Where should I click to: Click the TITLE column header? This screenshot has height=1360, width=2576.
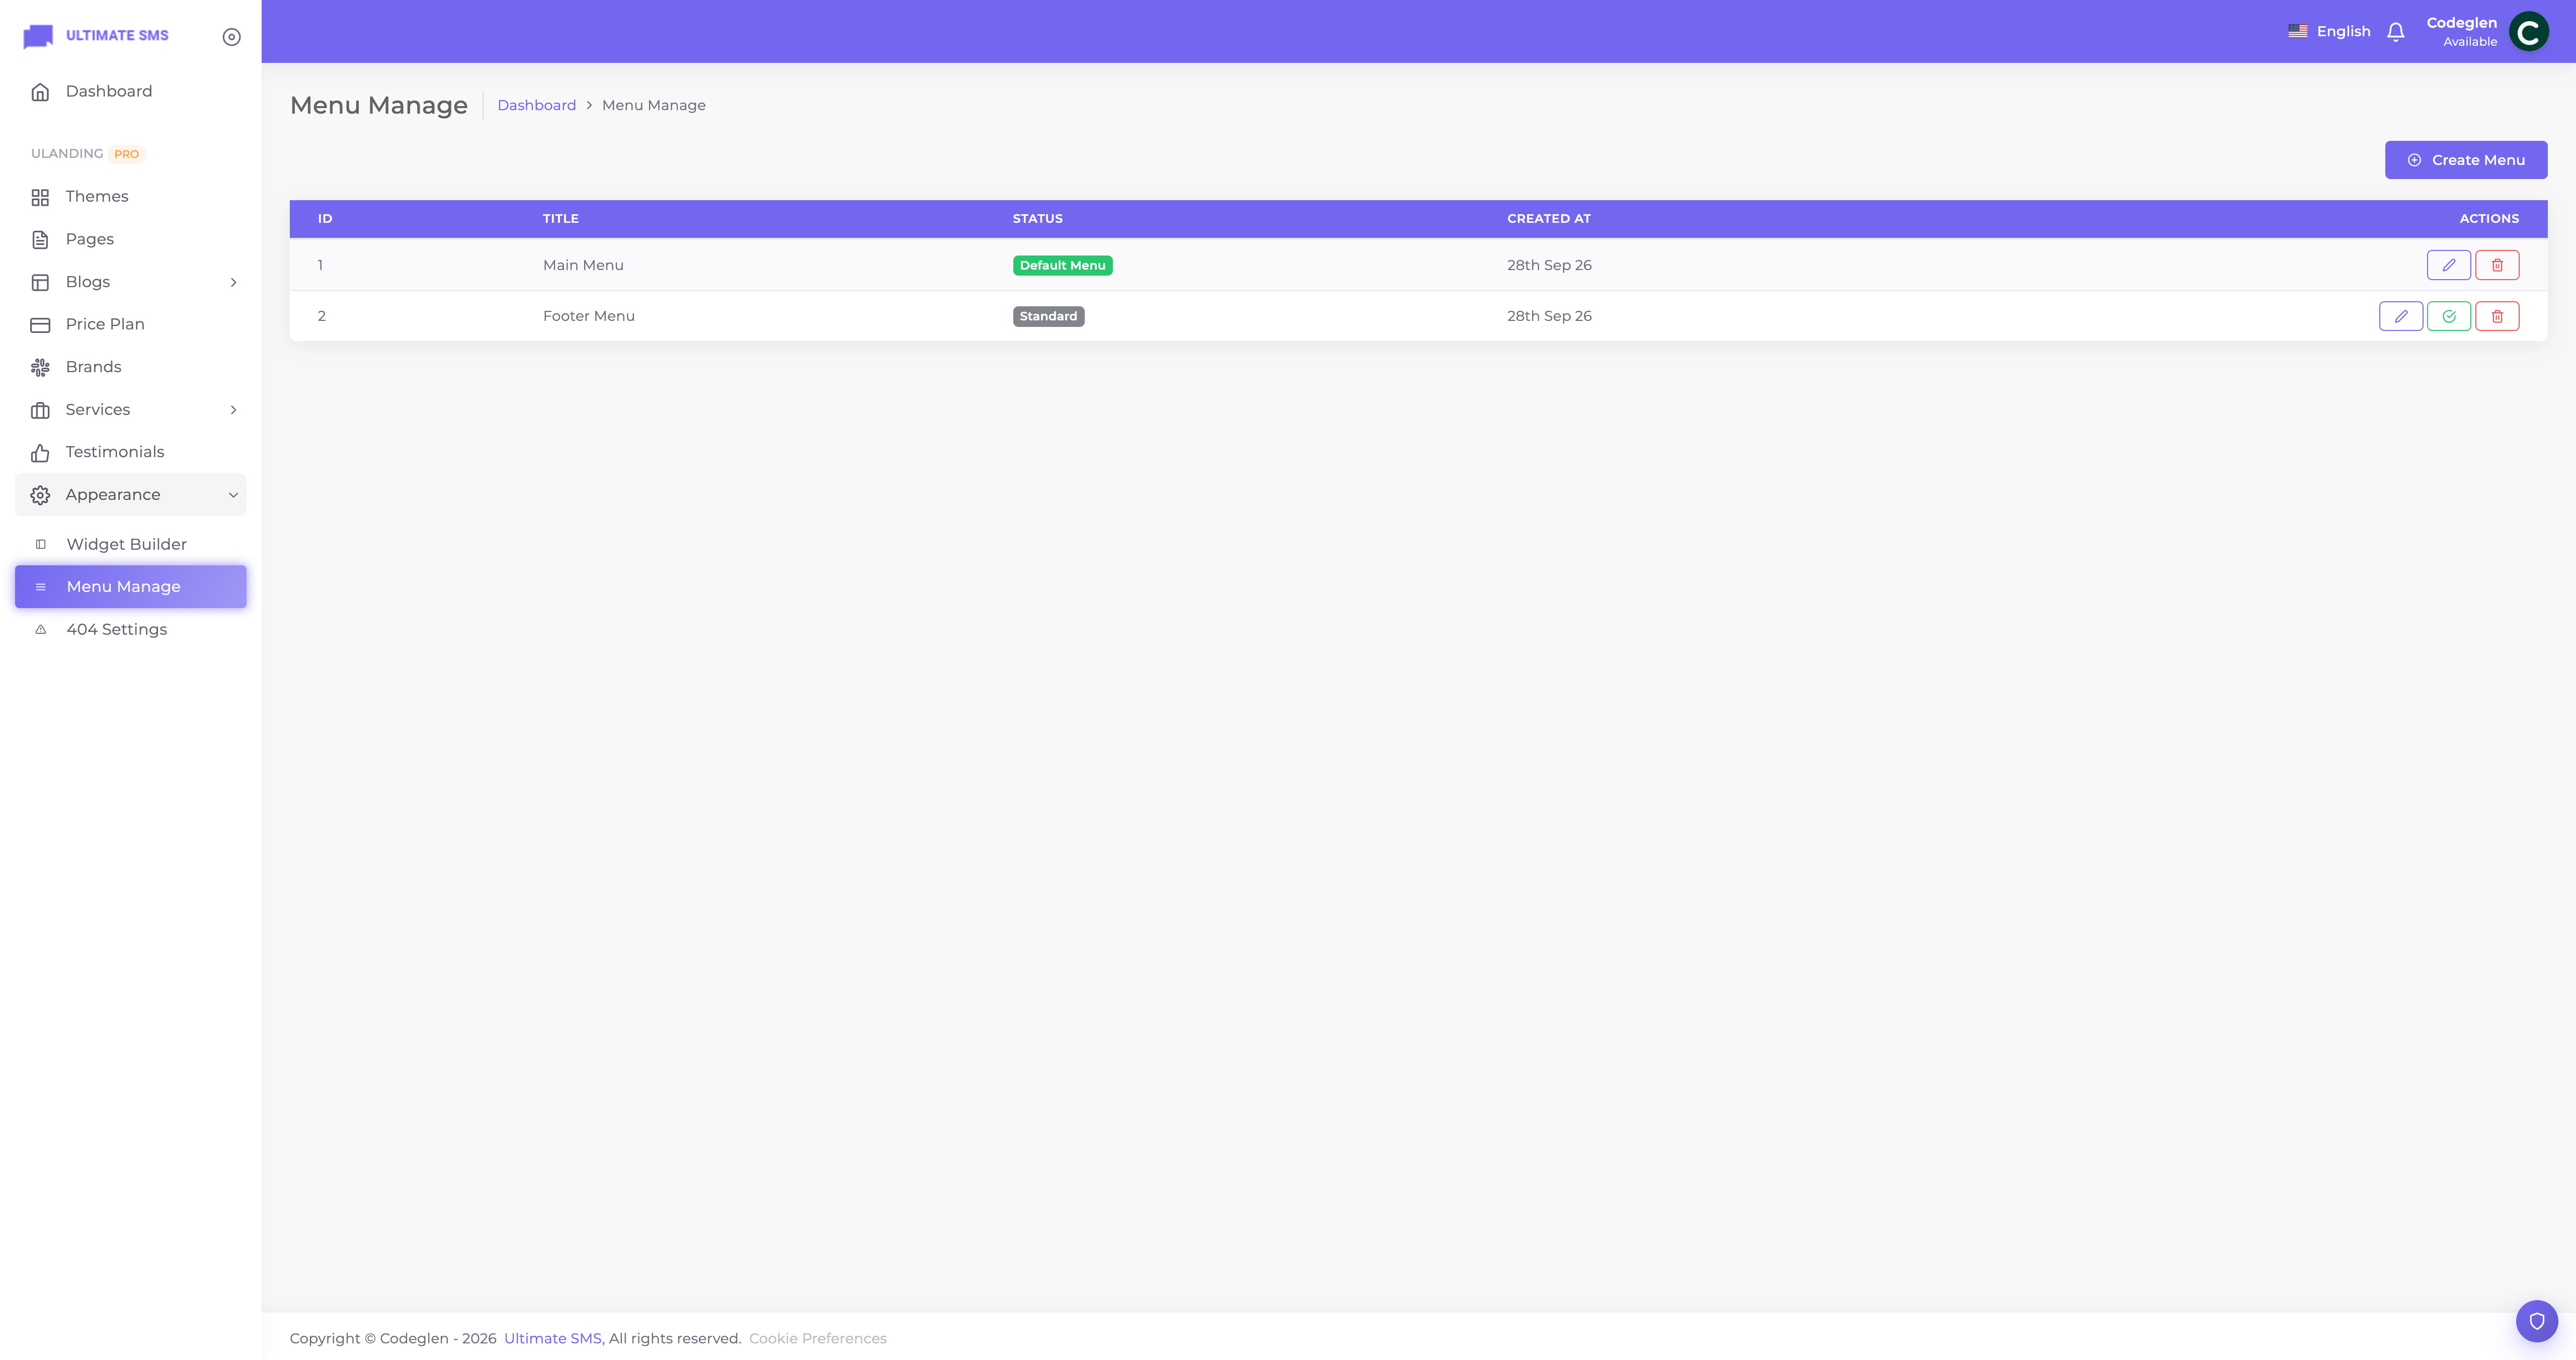pyautogui.click(x=560, y=218)
